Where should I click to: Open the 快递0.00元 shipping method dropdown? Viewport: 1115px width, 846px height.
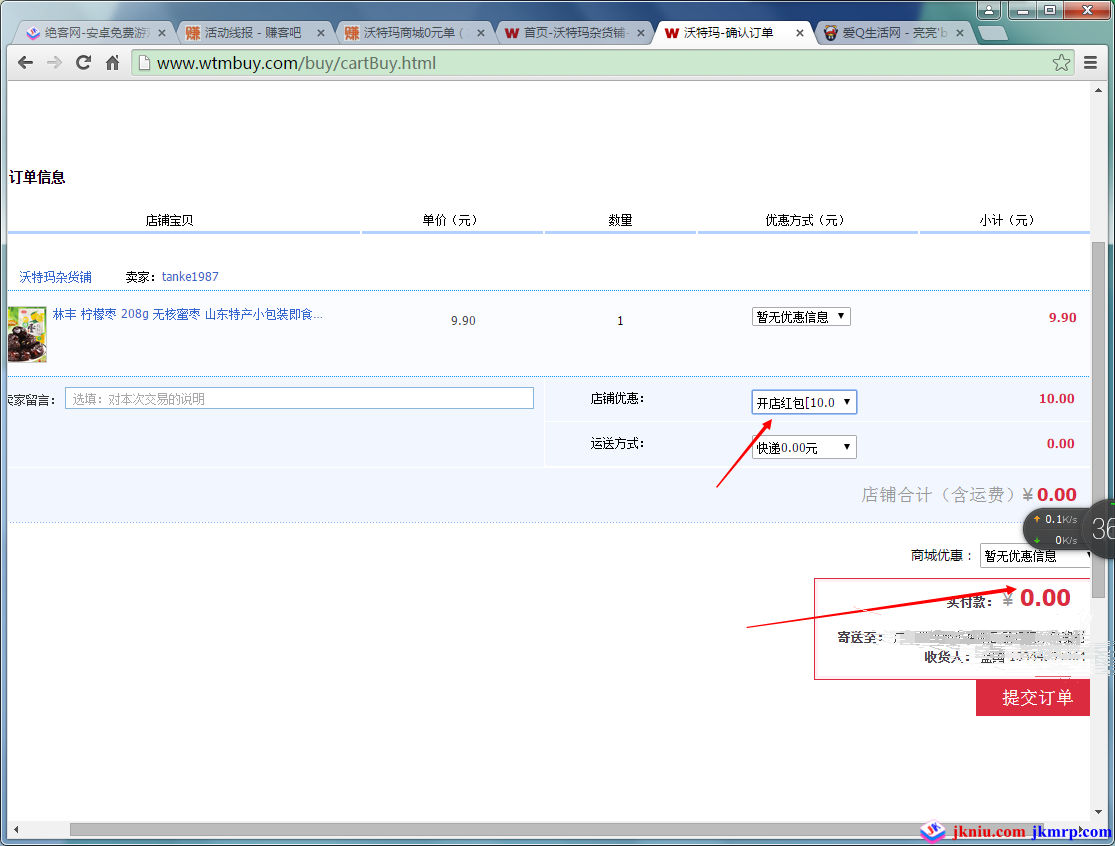point(804,448)
